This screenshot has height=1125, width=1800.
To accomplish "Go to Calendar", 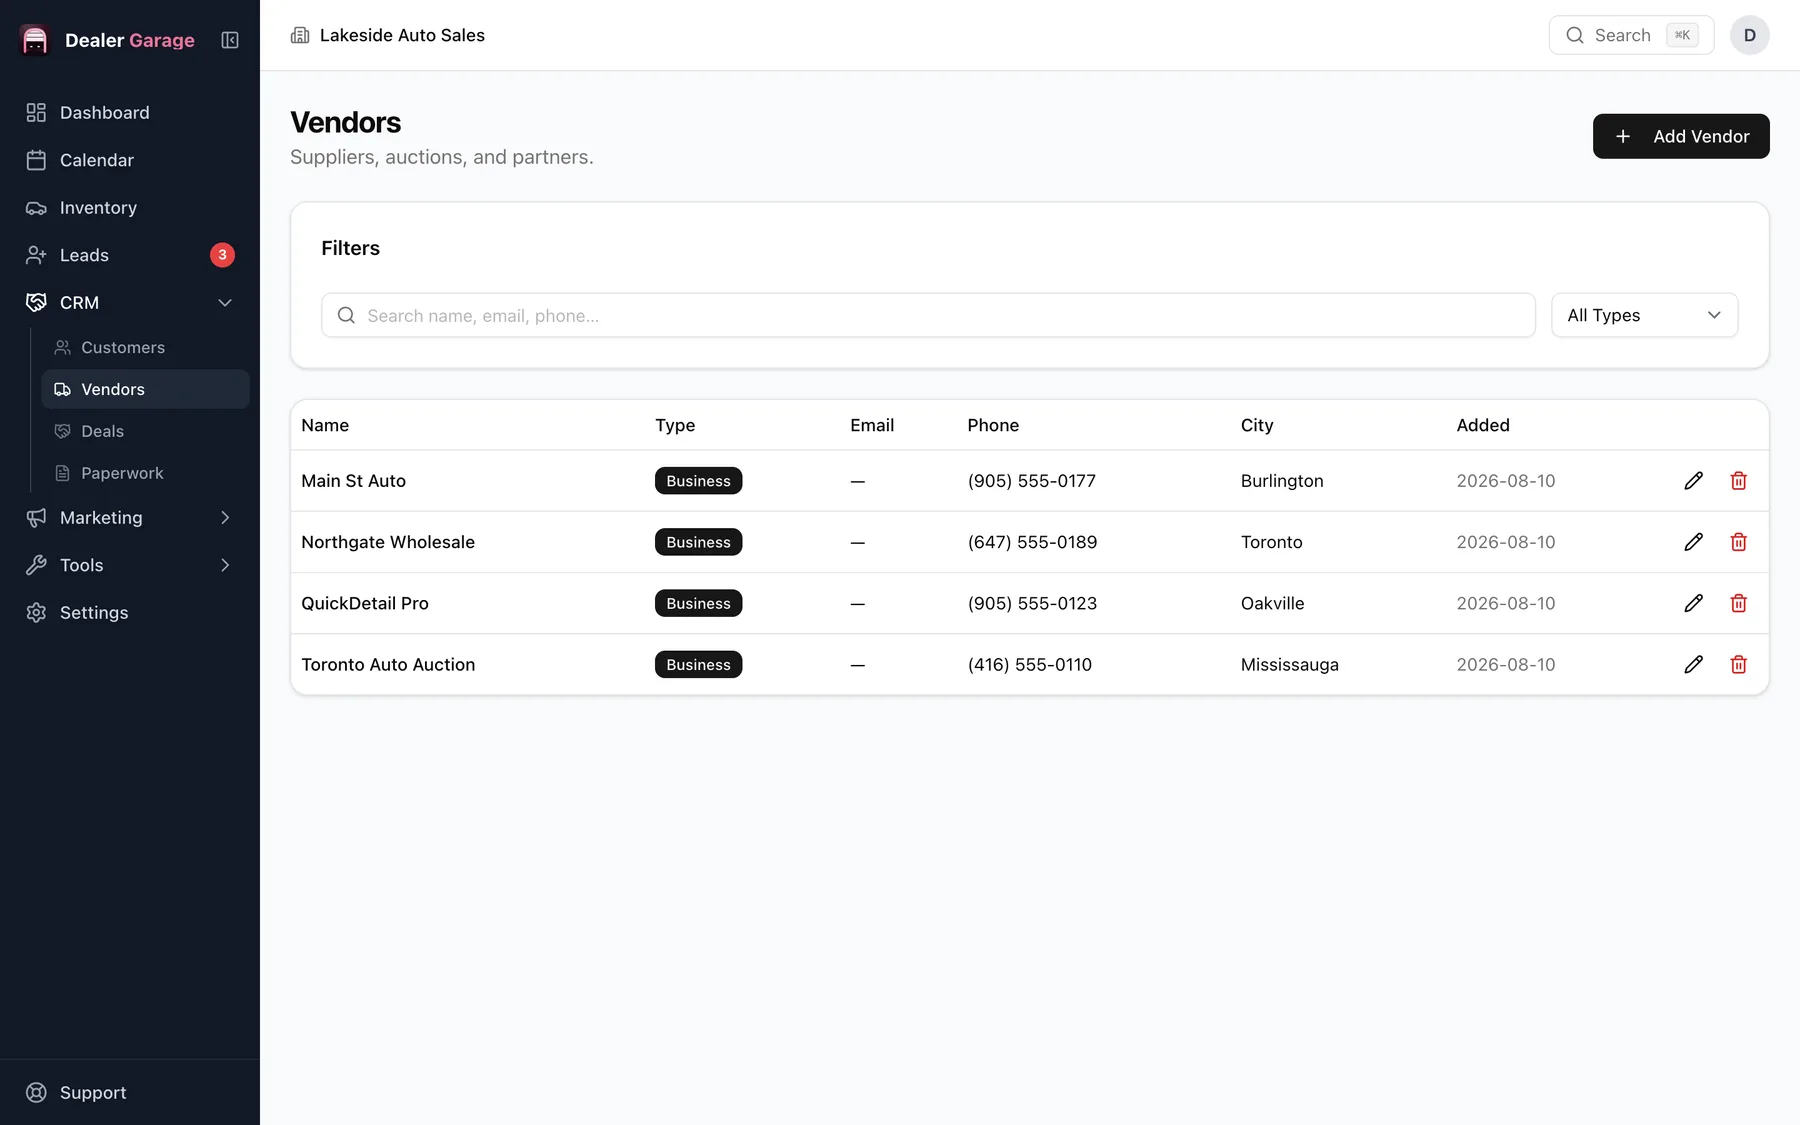I will 130,160.
